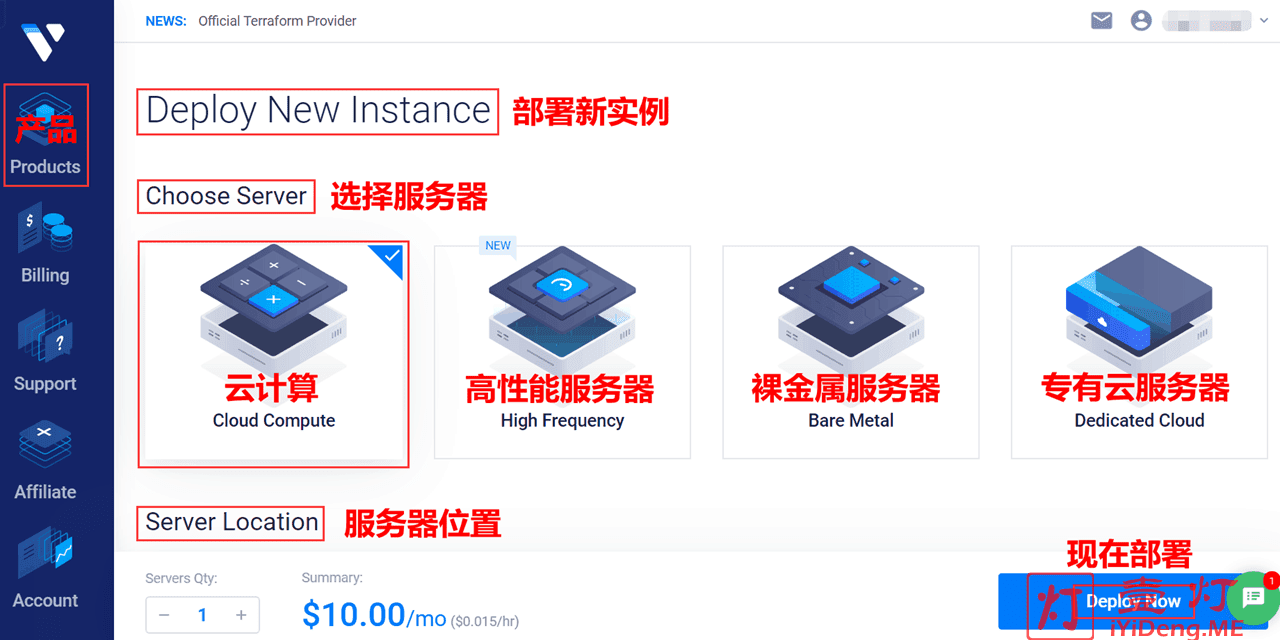1280x640 pixels.
Task: Increase servers quantity with plus button
Action: point(241,615)
